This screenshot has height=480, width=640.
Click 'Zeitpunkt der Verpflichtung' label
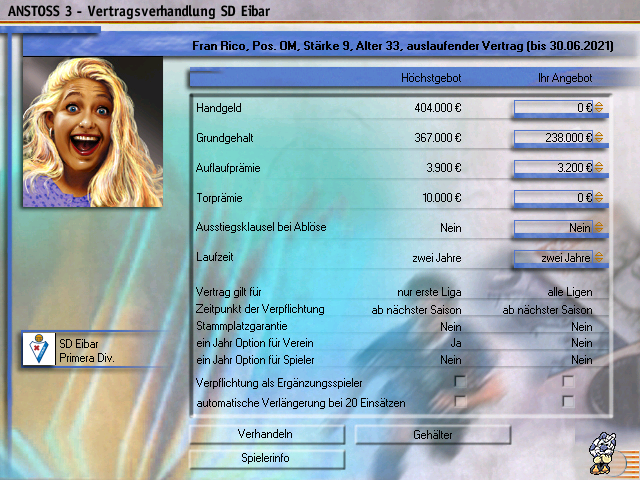pyautogui.click(x=260, y=309)
